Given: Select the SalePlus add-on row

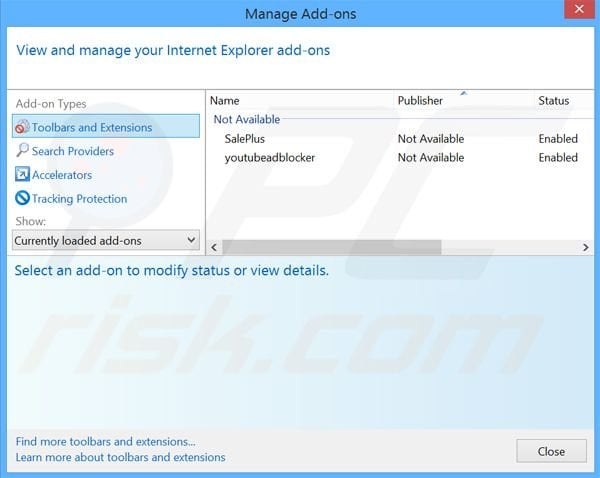Looking at the screenshot, I should click(x=401, y=139).
